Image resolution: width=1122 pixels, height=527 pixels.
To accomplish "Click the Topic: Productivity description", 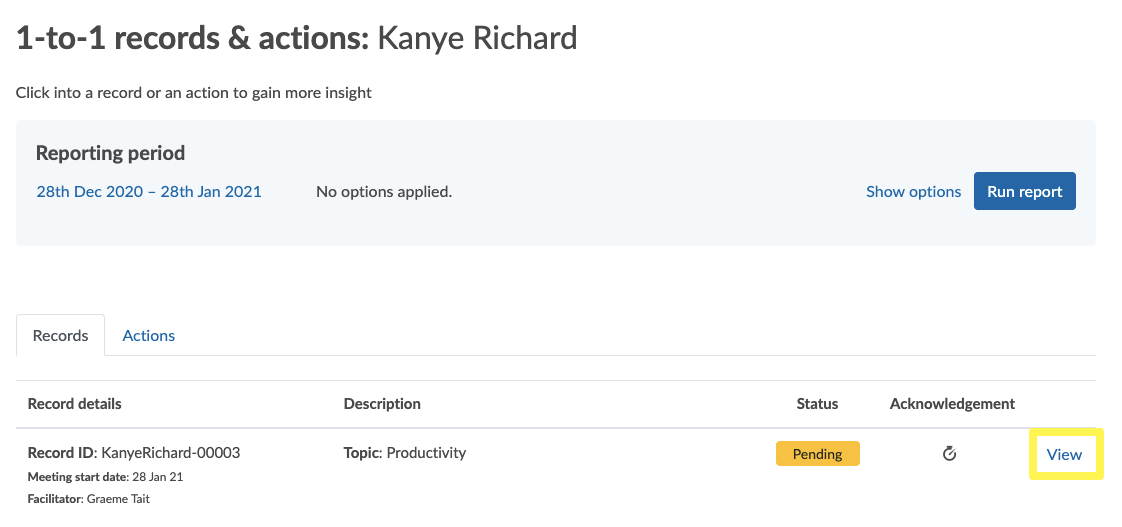I will 405,453.
